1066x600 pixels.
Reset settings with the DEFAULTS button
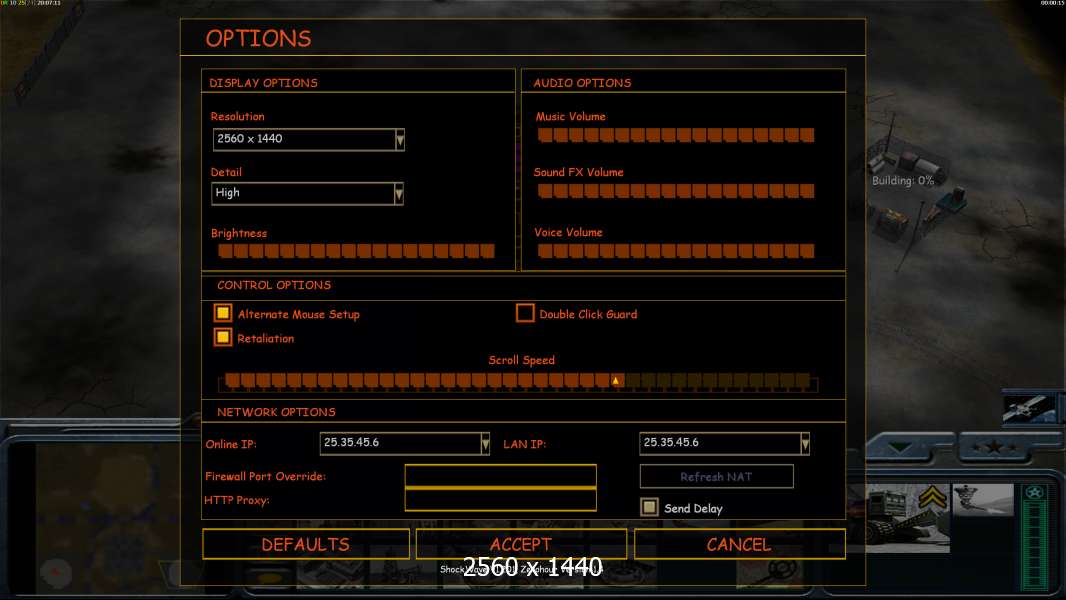click(x=306, y=544)
